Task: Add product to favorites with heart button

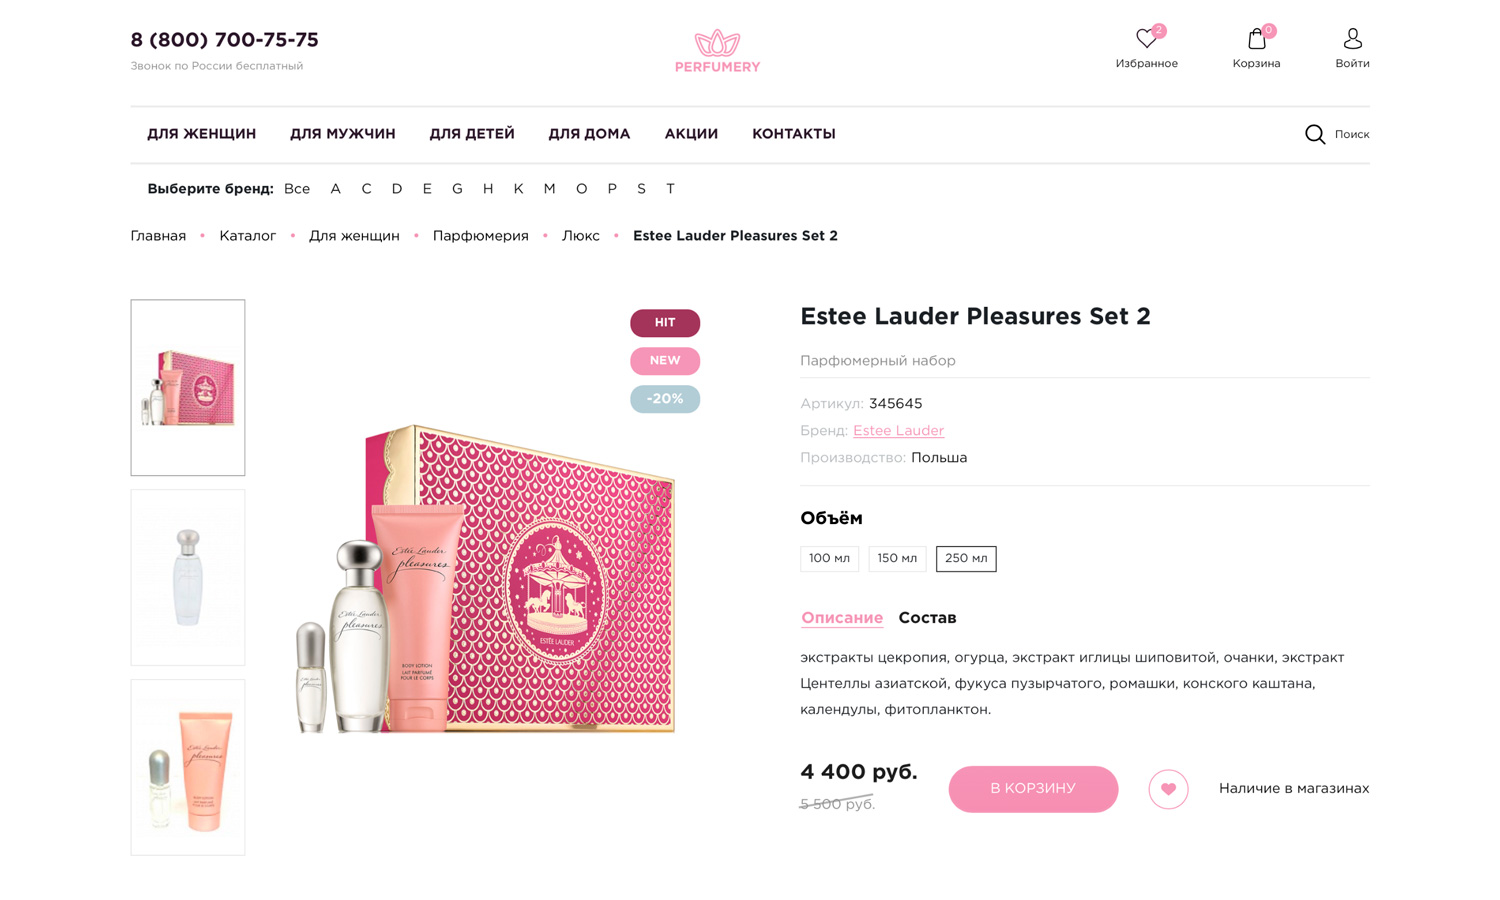Action: [1168, 789]
